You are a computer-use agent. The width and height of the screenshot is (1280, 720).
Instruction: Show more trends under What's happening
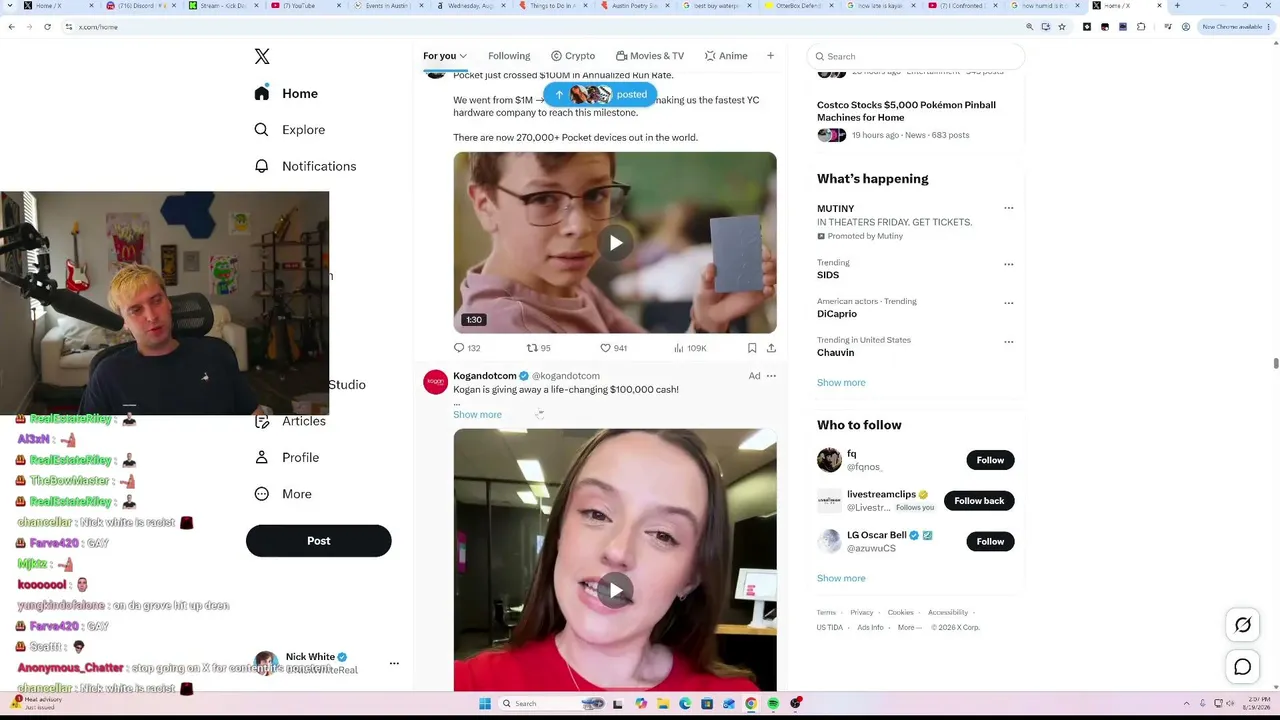841,383
